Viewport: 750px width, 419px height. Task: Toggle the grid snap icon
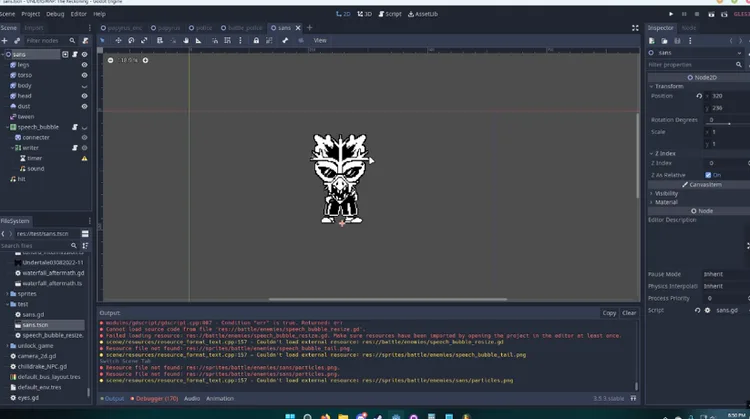click(x=228, y=41)
